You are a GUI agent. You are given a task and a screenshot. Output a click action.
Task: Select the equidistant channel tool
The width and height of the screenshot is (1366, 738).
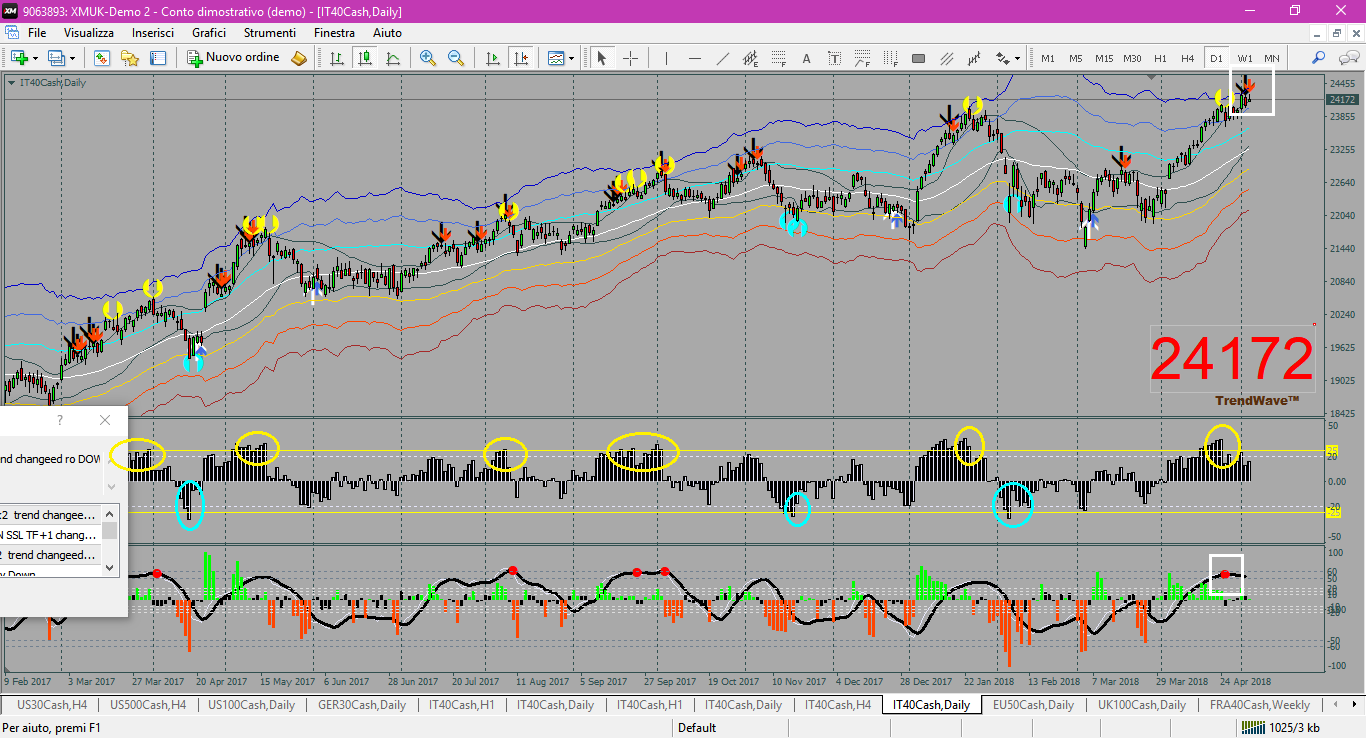750,58
